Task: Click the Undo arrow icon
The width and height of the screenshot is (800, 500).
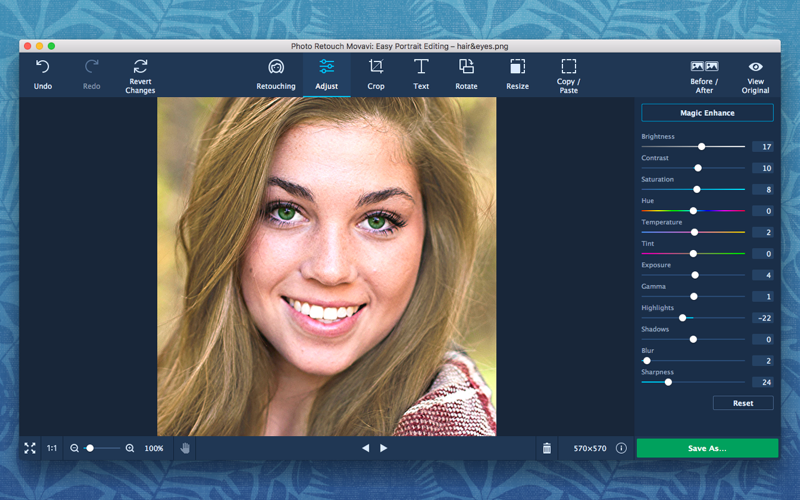Action: click(x=42, y=67)
